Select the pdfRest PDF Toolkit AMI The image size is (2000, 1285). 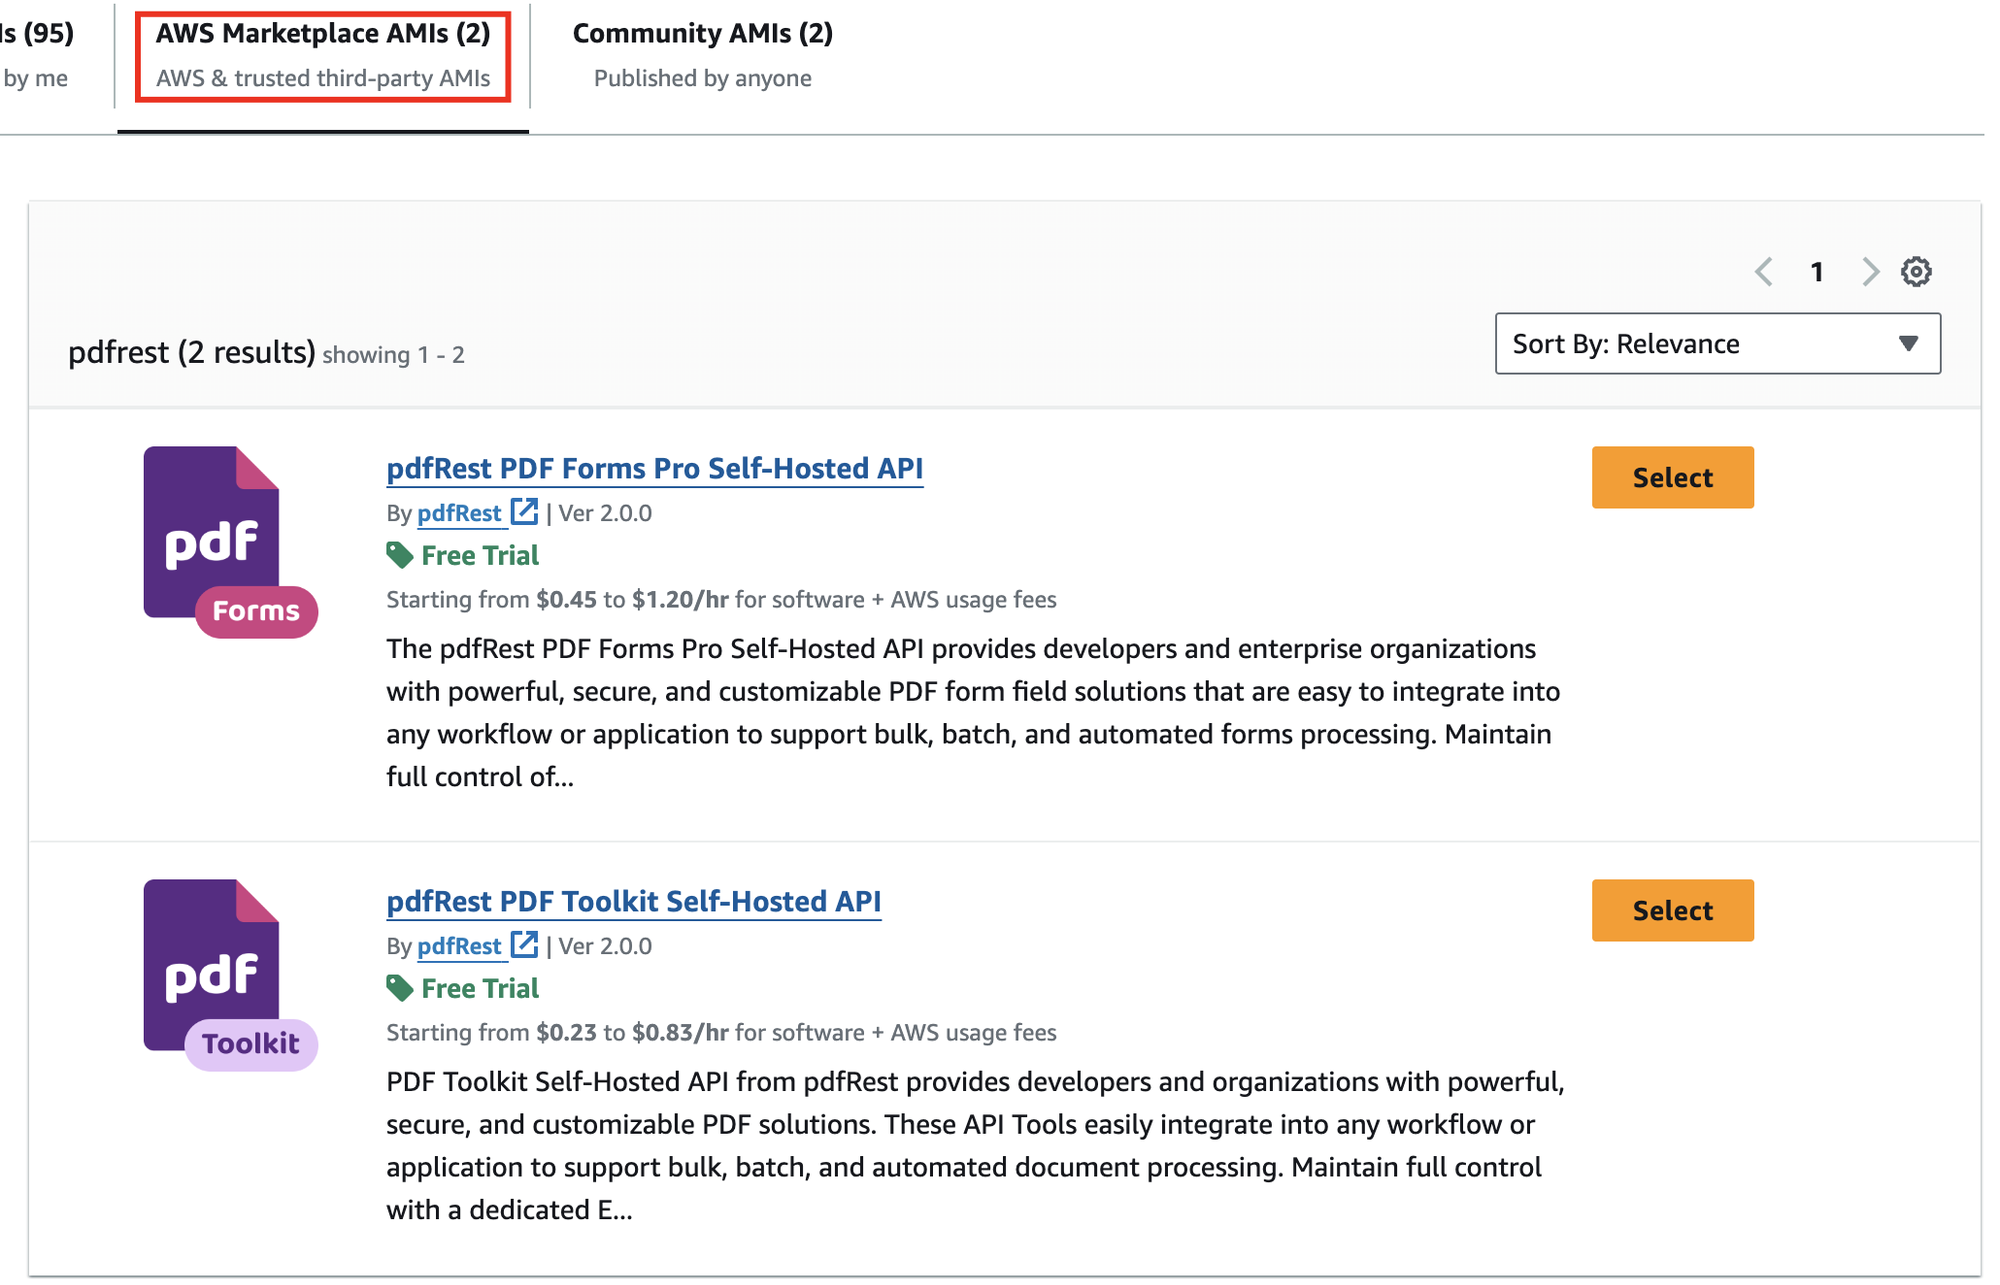(x=1671, y=910)
